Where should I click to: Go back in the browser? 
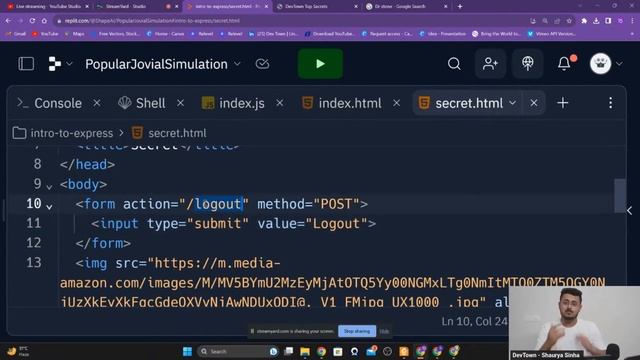click(8, 20)
